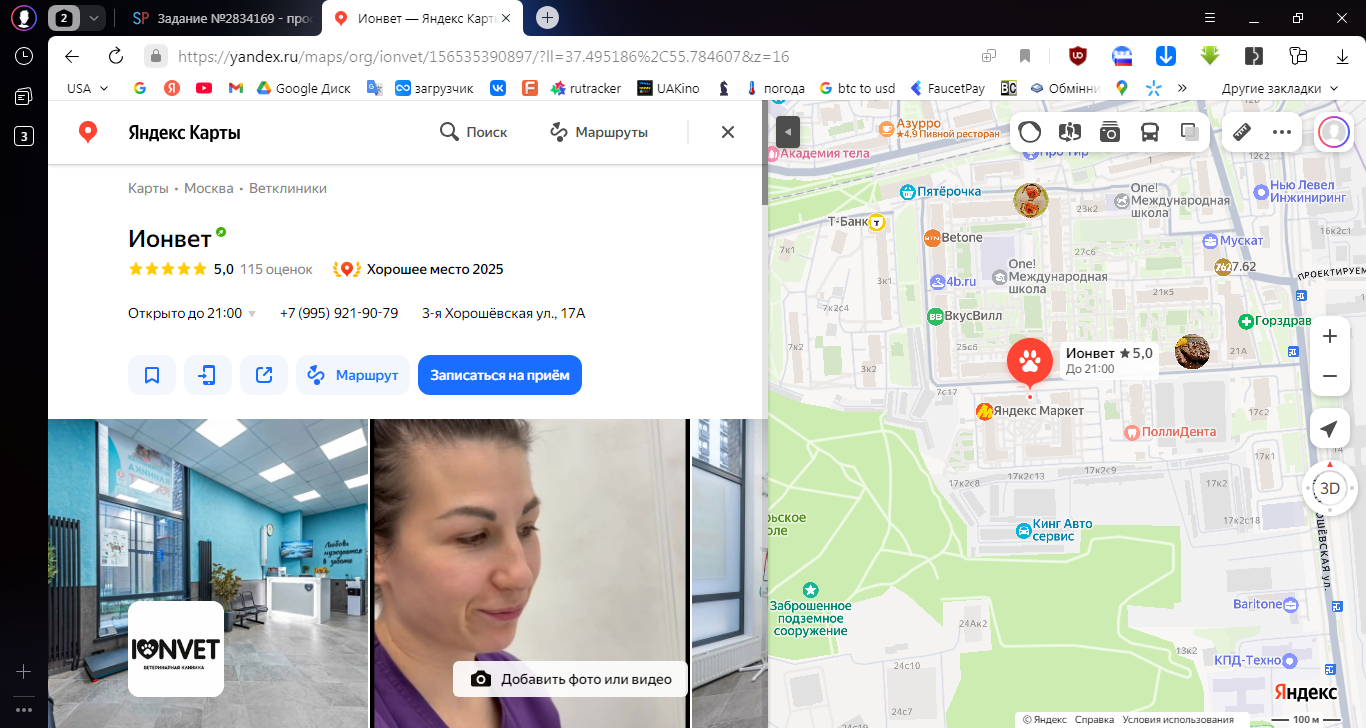Screen dimensions: 1366x728
Task: Open the uBlock Origin extension icon
Action: 1078,56
